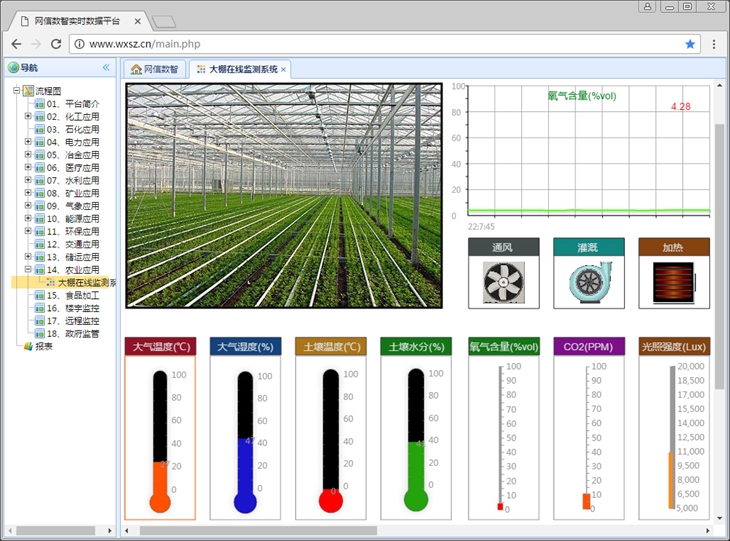The height and width of the screenshot is (541, 730).
Task: Click the 加热 header button
Action: pos(674,247)
